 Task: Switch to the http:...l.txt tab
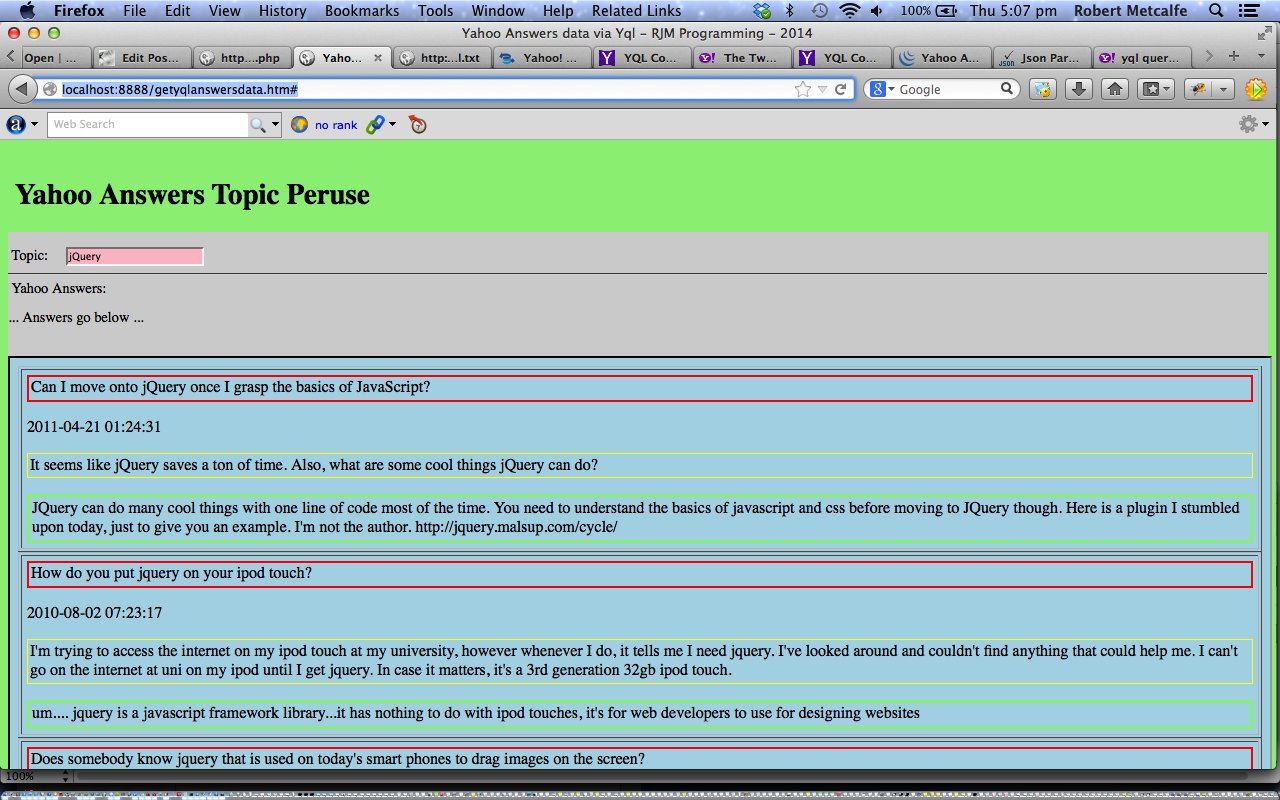[442, 57]
